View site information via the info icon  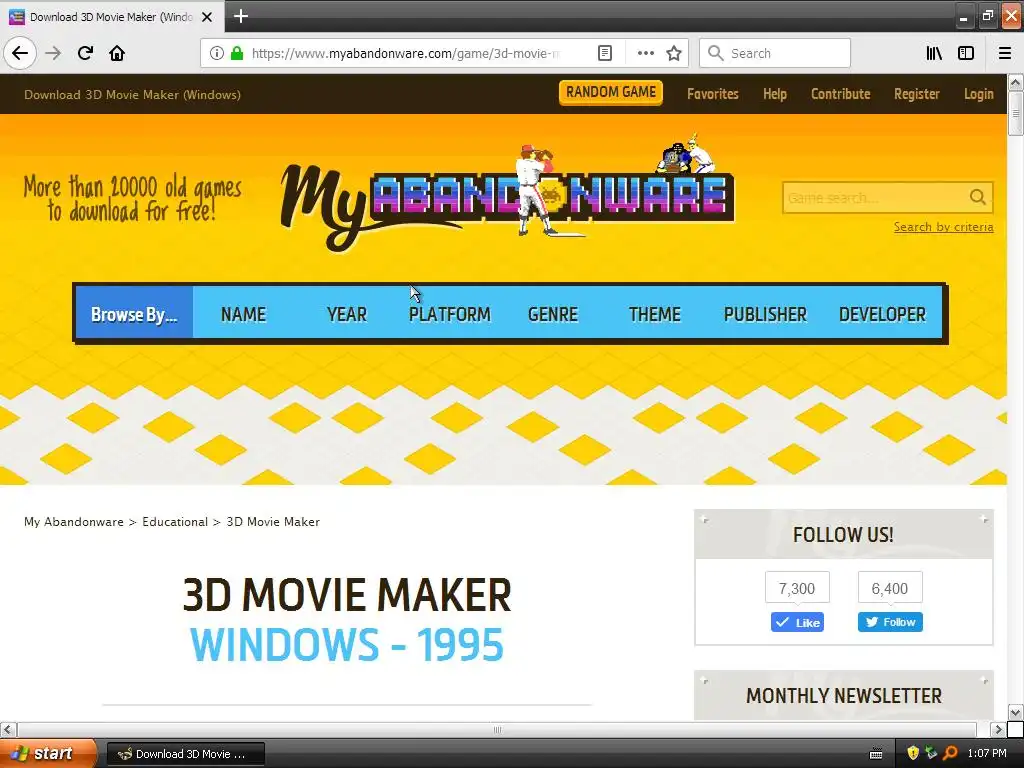click(217, 53)
